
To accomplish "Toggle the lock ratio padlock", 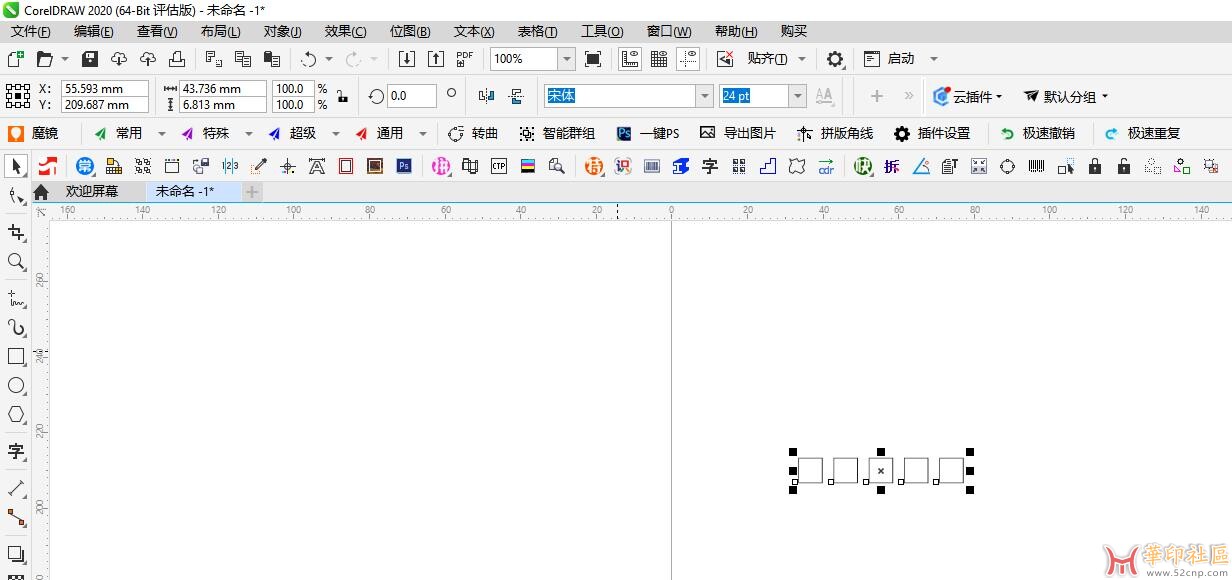I will pyautogui.click(x=342, y=97).
